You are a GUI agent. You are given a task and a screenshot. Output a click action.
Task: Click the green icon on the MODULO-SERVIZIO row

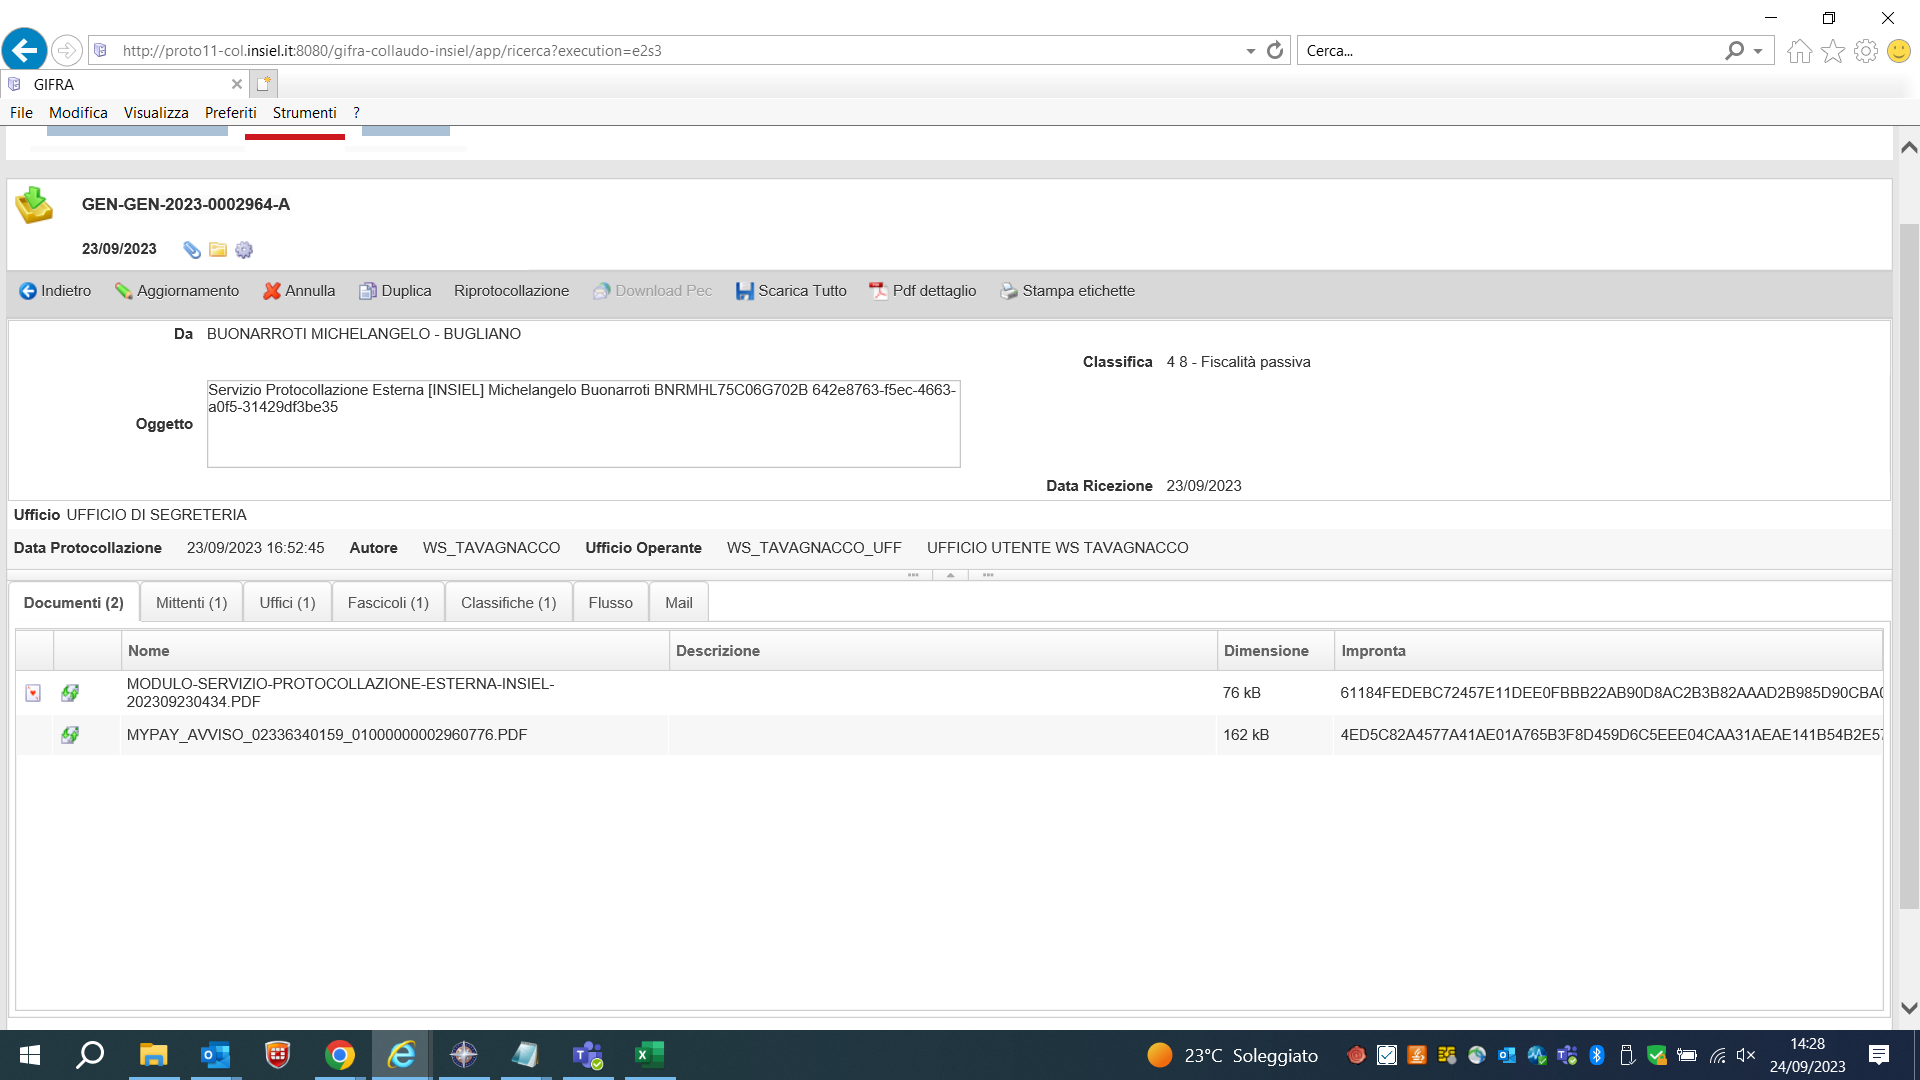coord(70,693)
